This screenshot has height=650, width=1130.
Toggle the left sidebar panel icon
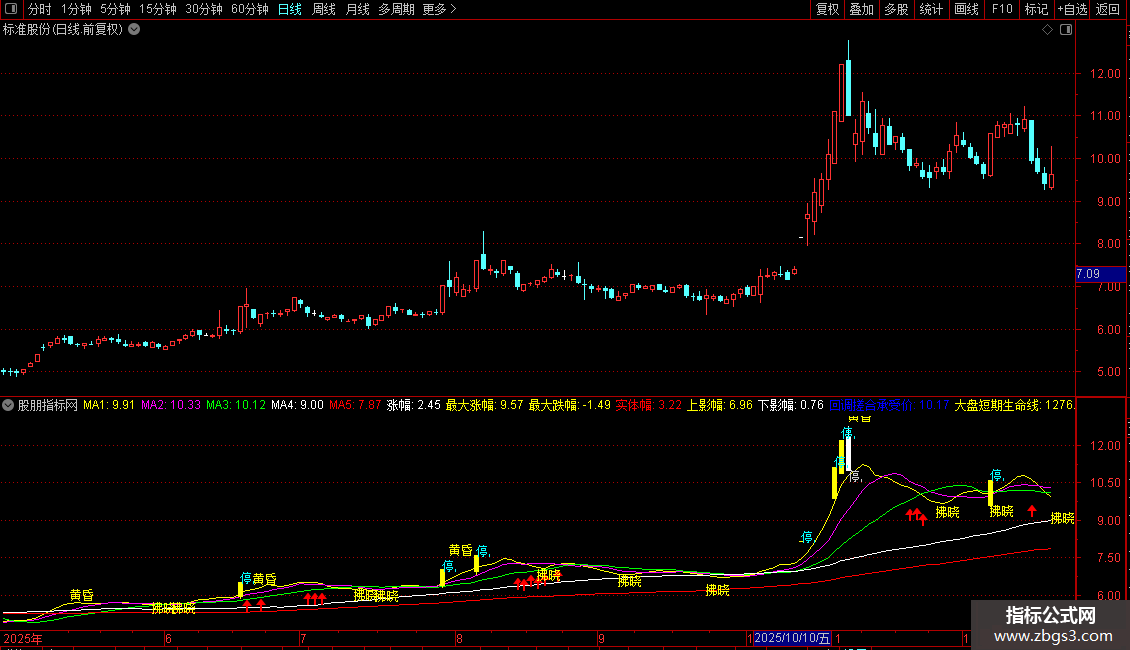click(x=11, y=9)
